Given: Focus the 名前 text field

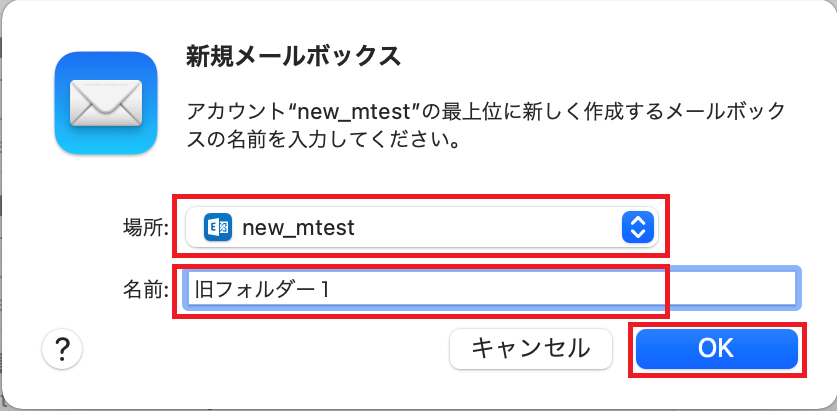Looking at the screenshot, I should click(x=492, y=288).
